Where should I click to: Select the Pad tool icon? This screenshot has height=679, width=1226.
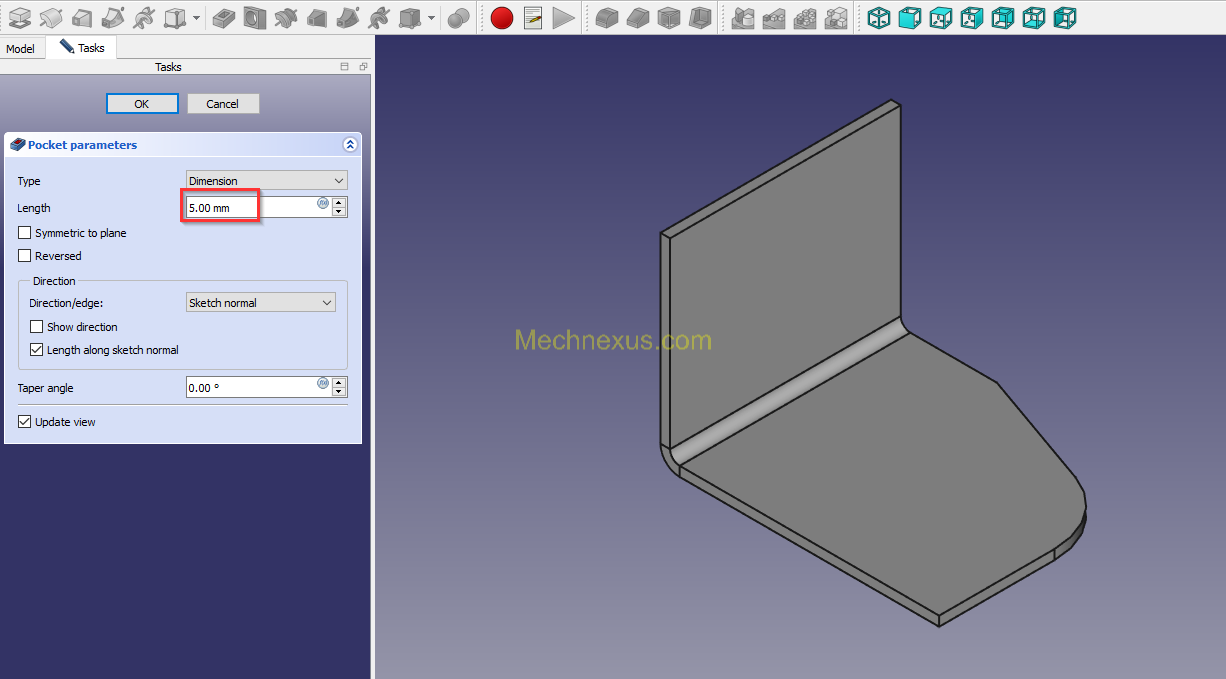[x=20, y=17]
